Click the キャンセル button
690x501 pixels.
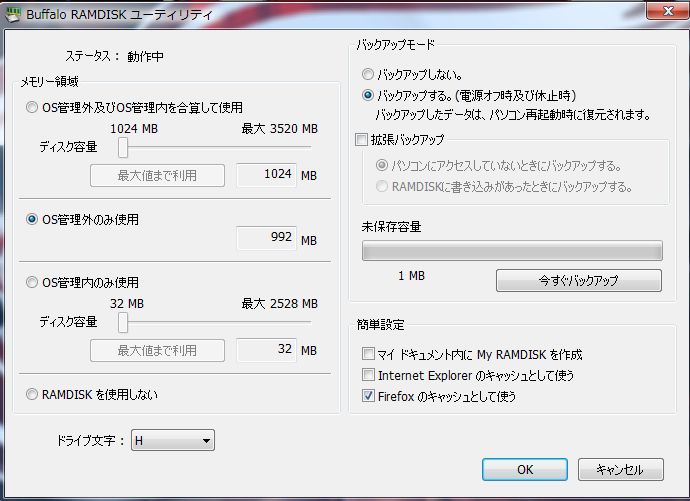click(x=620, y=469)
